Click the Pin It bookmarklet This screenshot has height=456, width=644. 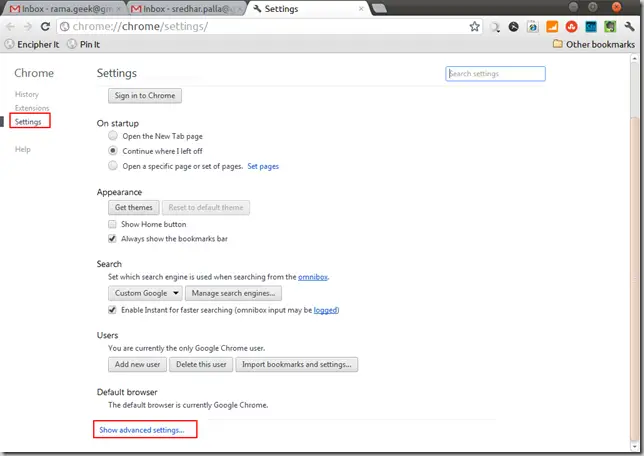tap(84, 44)
